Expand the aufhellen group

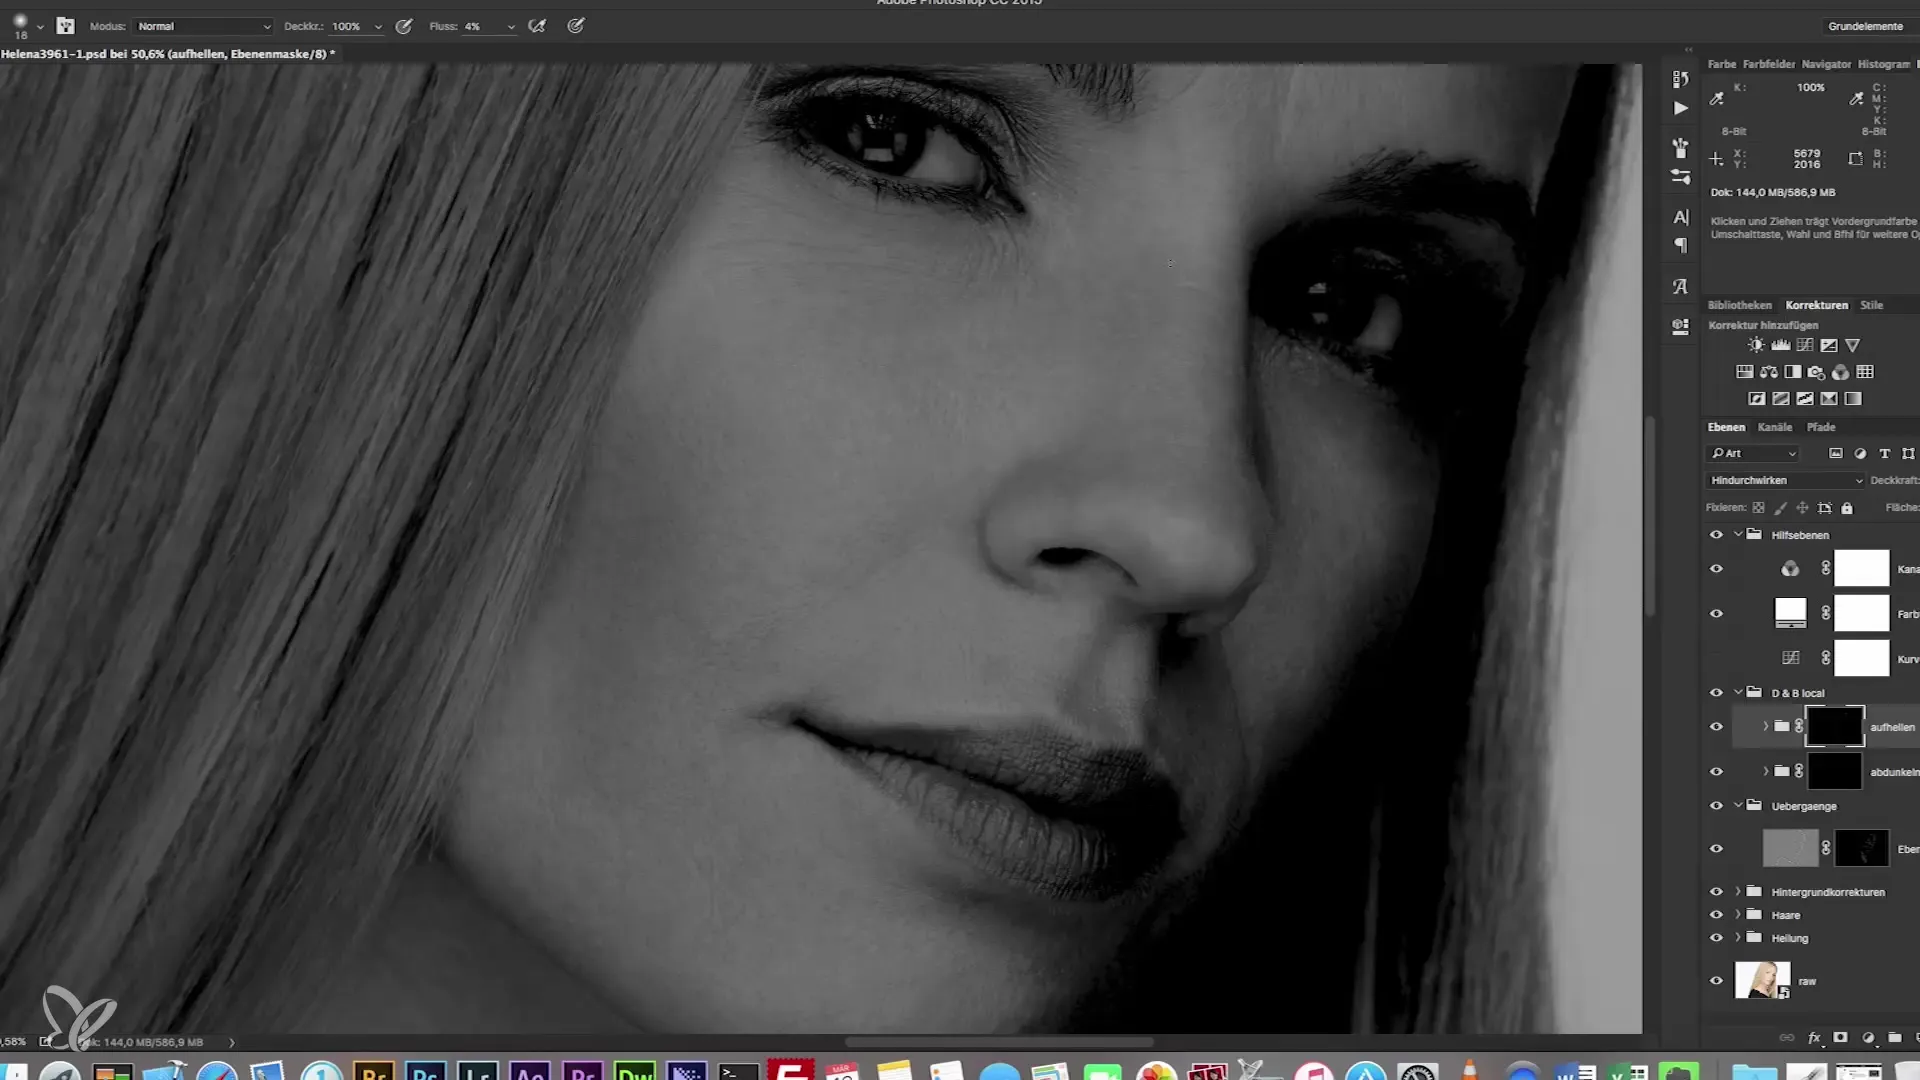coord(1766,727)
